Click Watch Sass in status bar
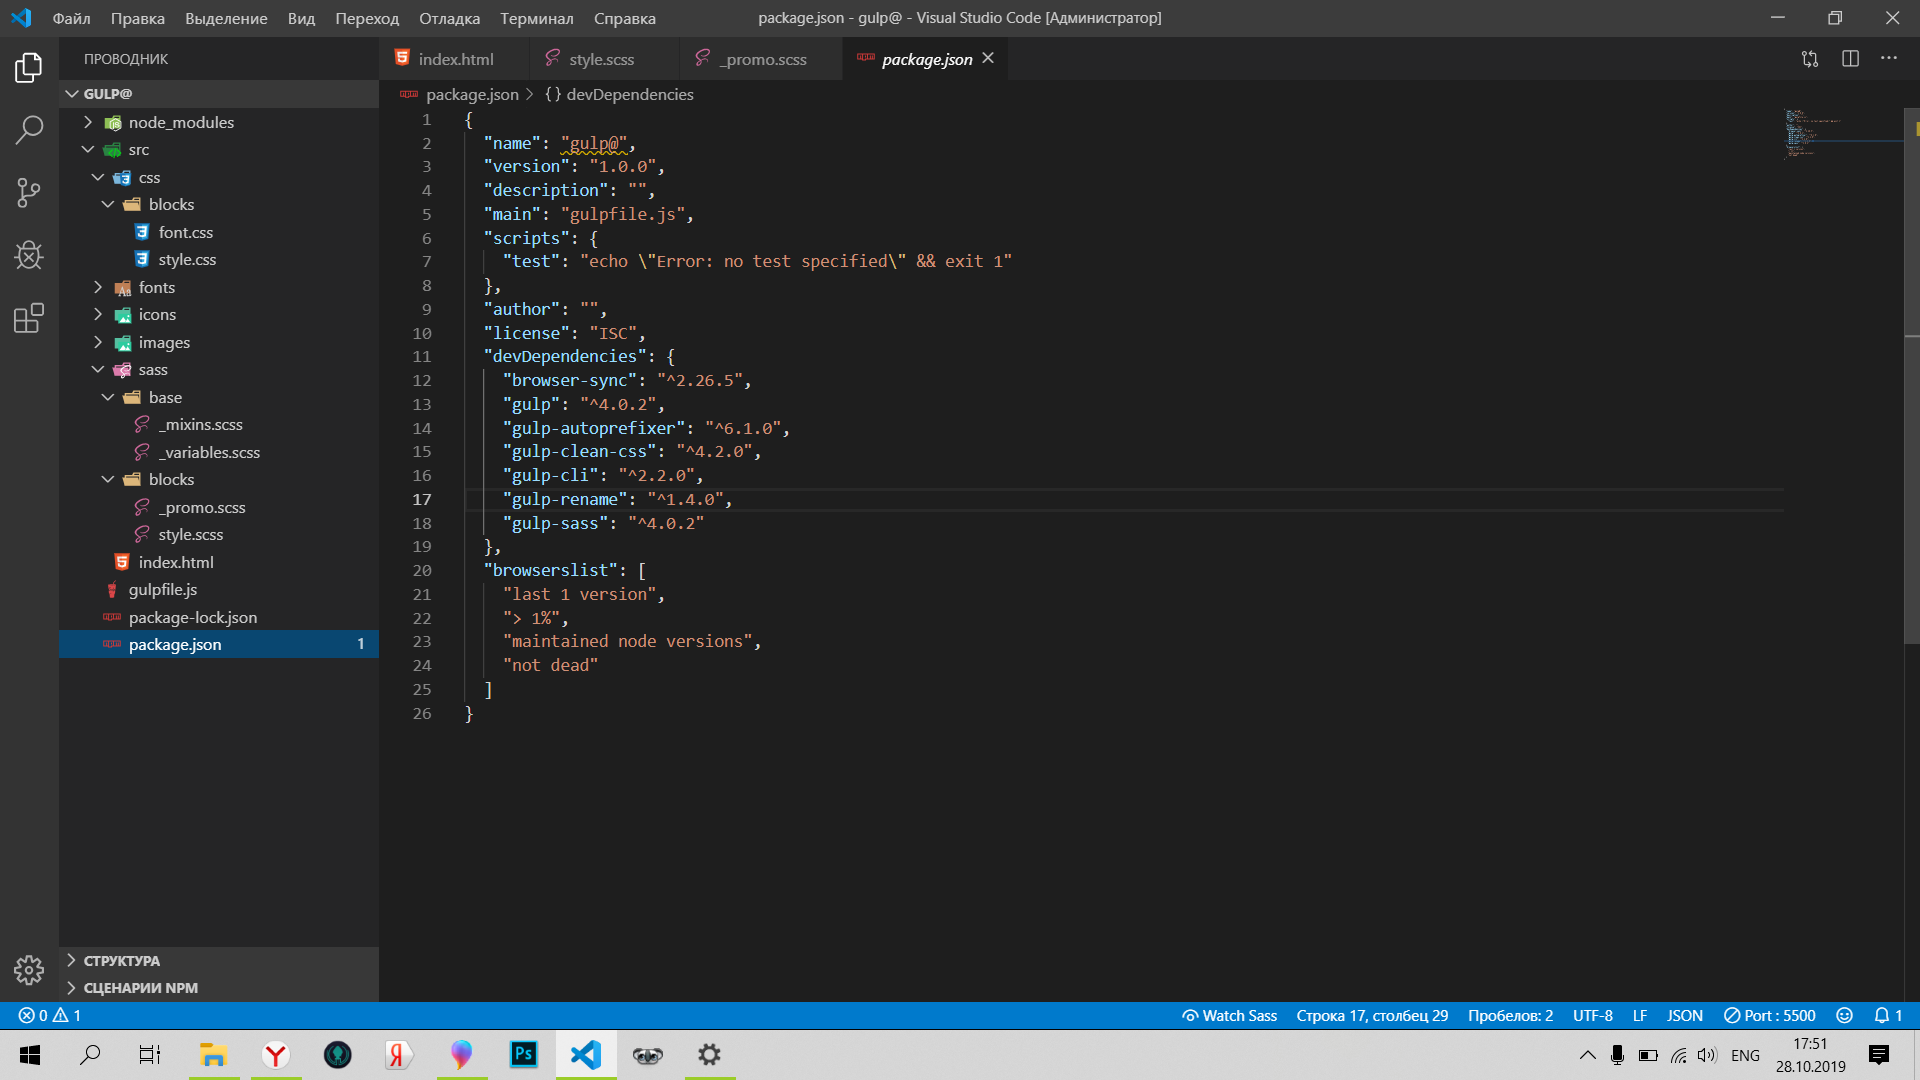The width and height of the screenshot is (1920, 1080). 1229,1015
